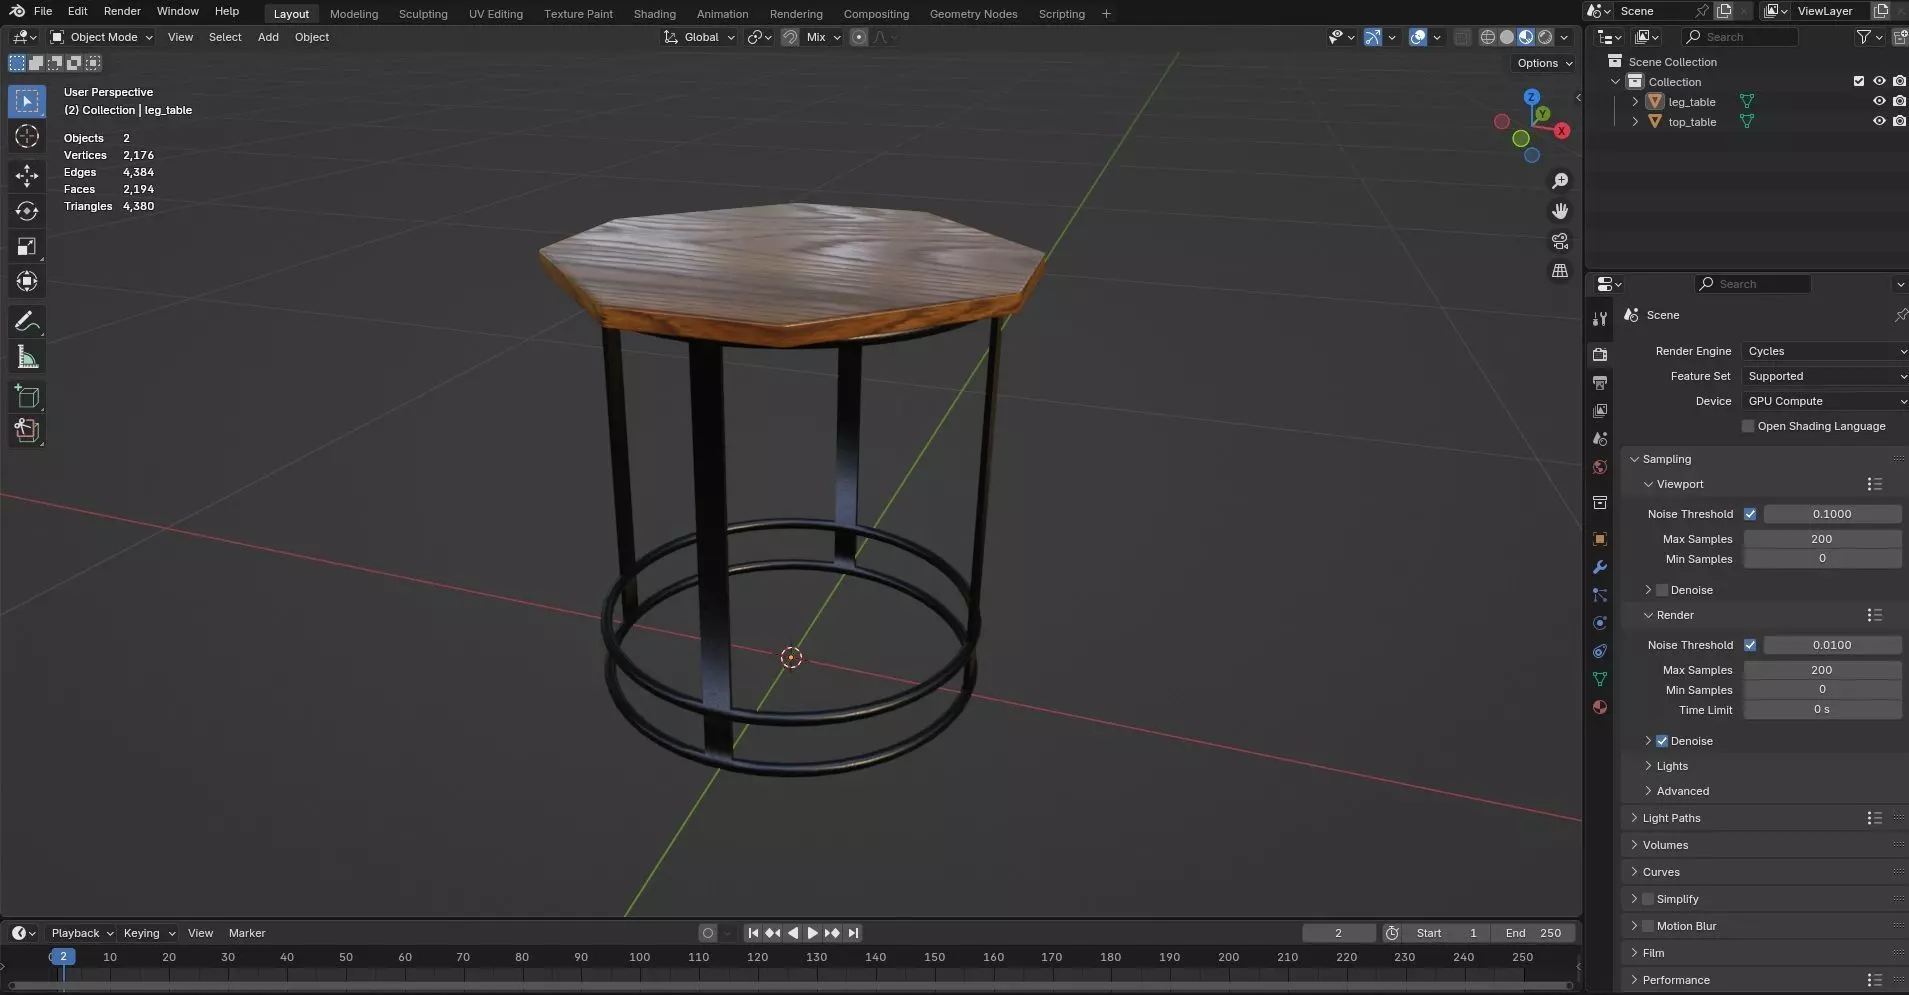Screen dimensions: 1909x995
Task: Switch to the Shading workspace tab
Action: point(655,14)
